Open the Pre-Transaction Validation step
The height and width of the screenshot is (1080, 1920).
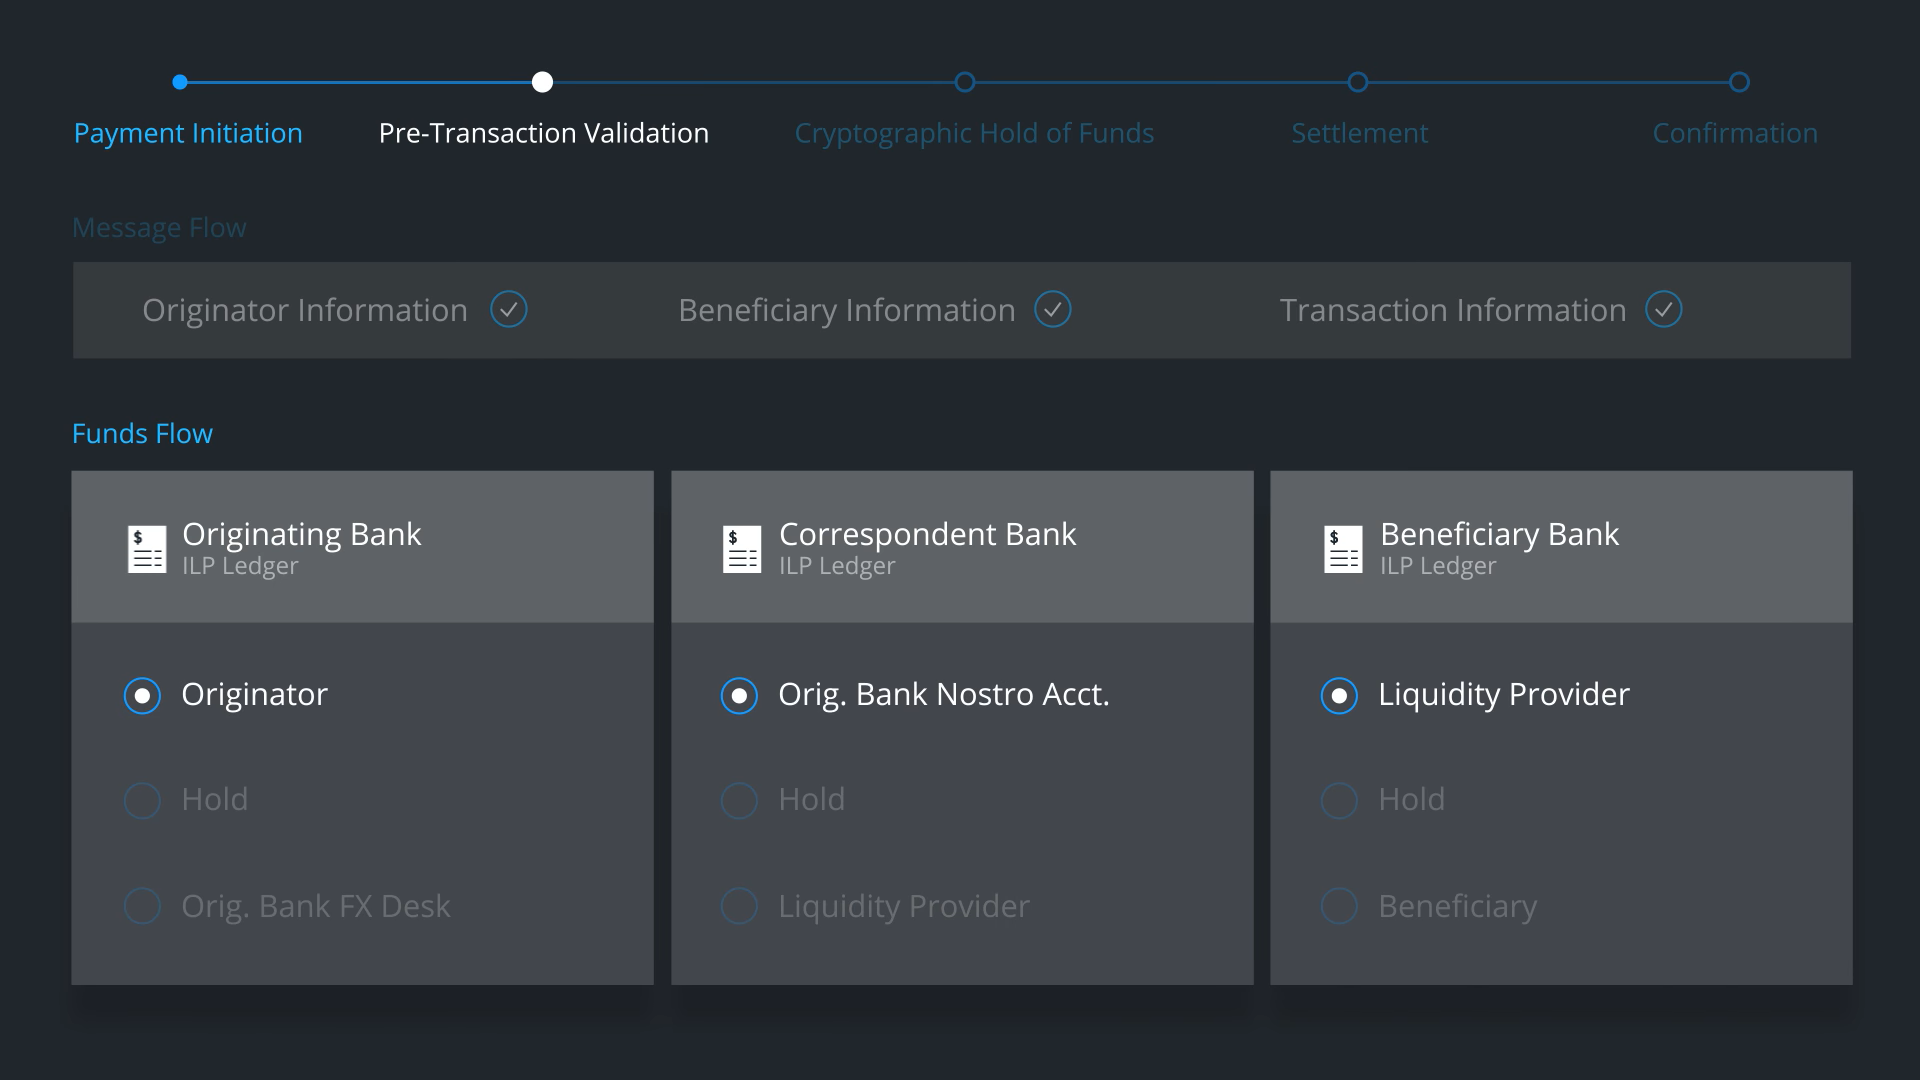click(x=543, y=133)
